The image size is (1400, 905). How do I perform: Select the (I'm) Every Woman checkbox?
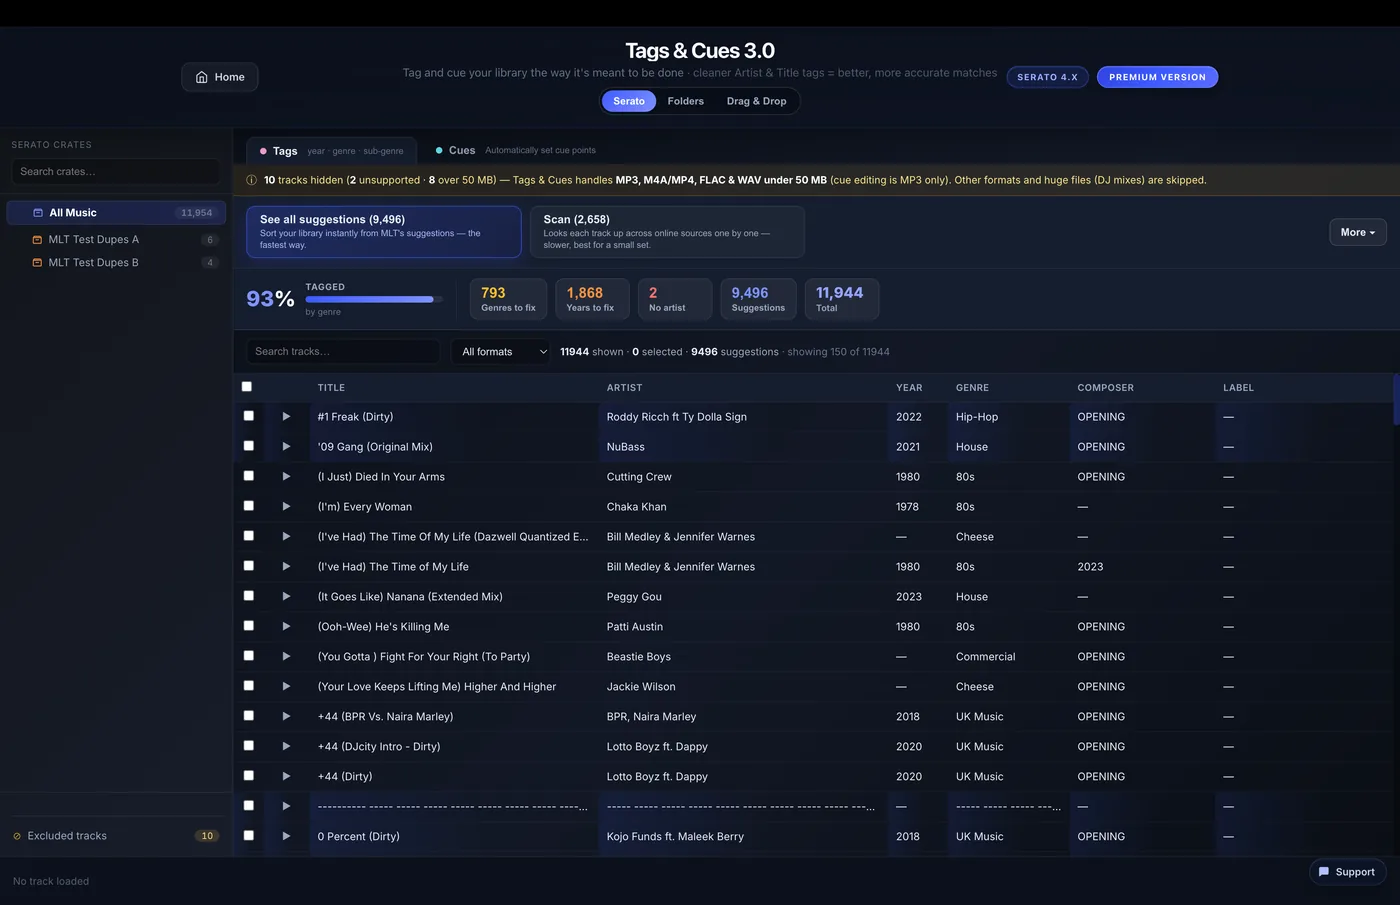[x=249, y=505]
